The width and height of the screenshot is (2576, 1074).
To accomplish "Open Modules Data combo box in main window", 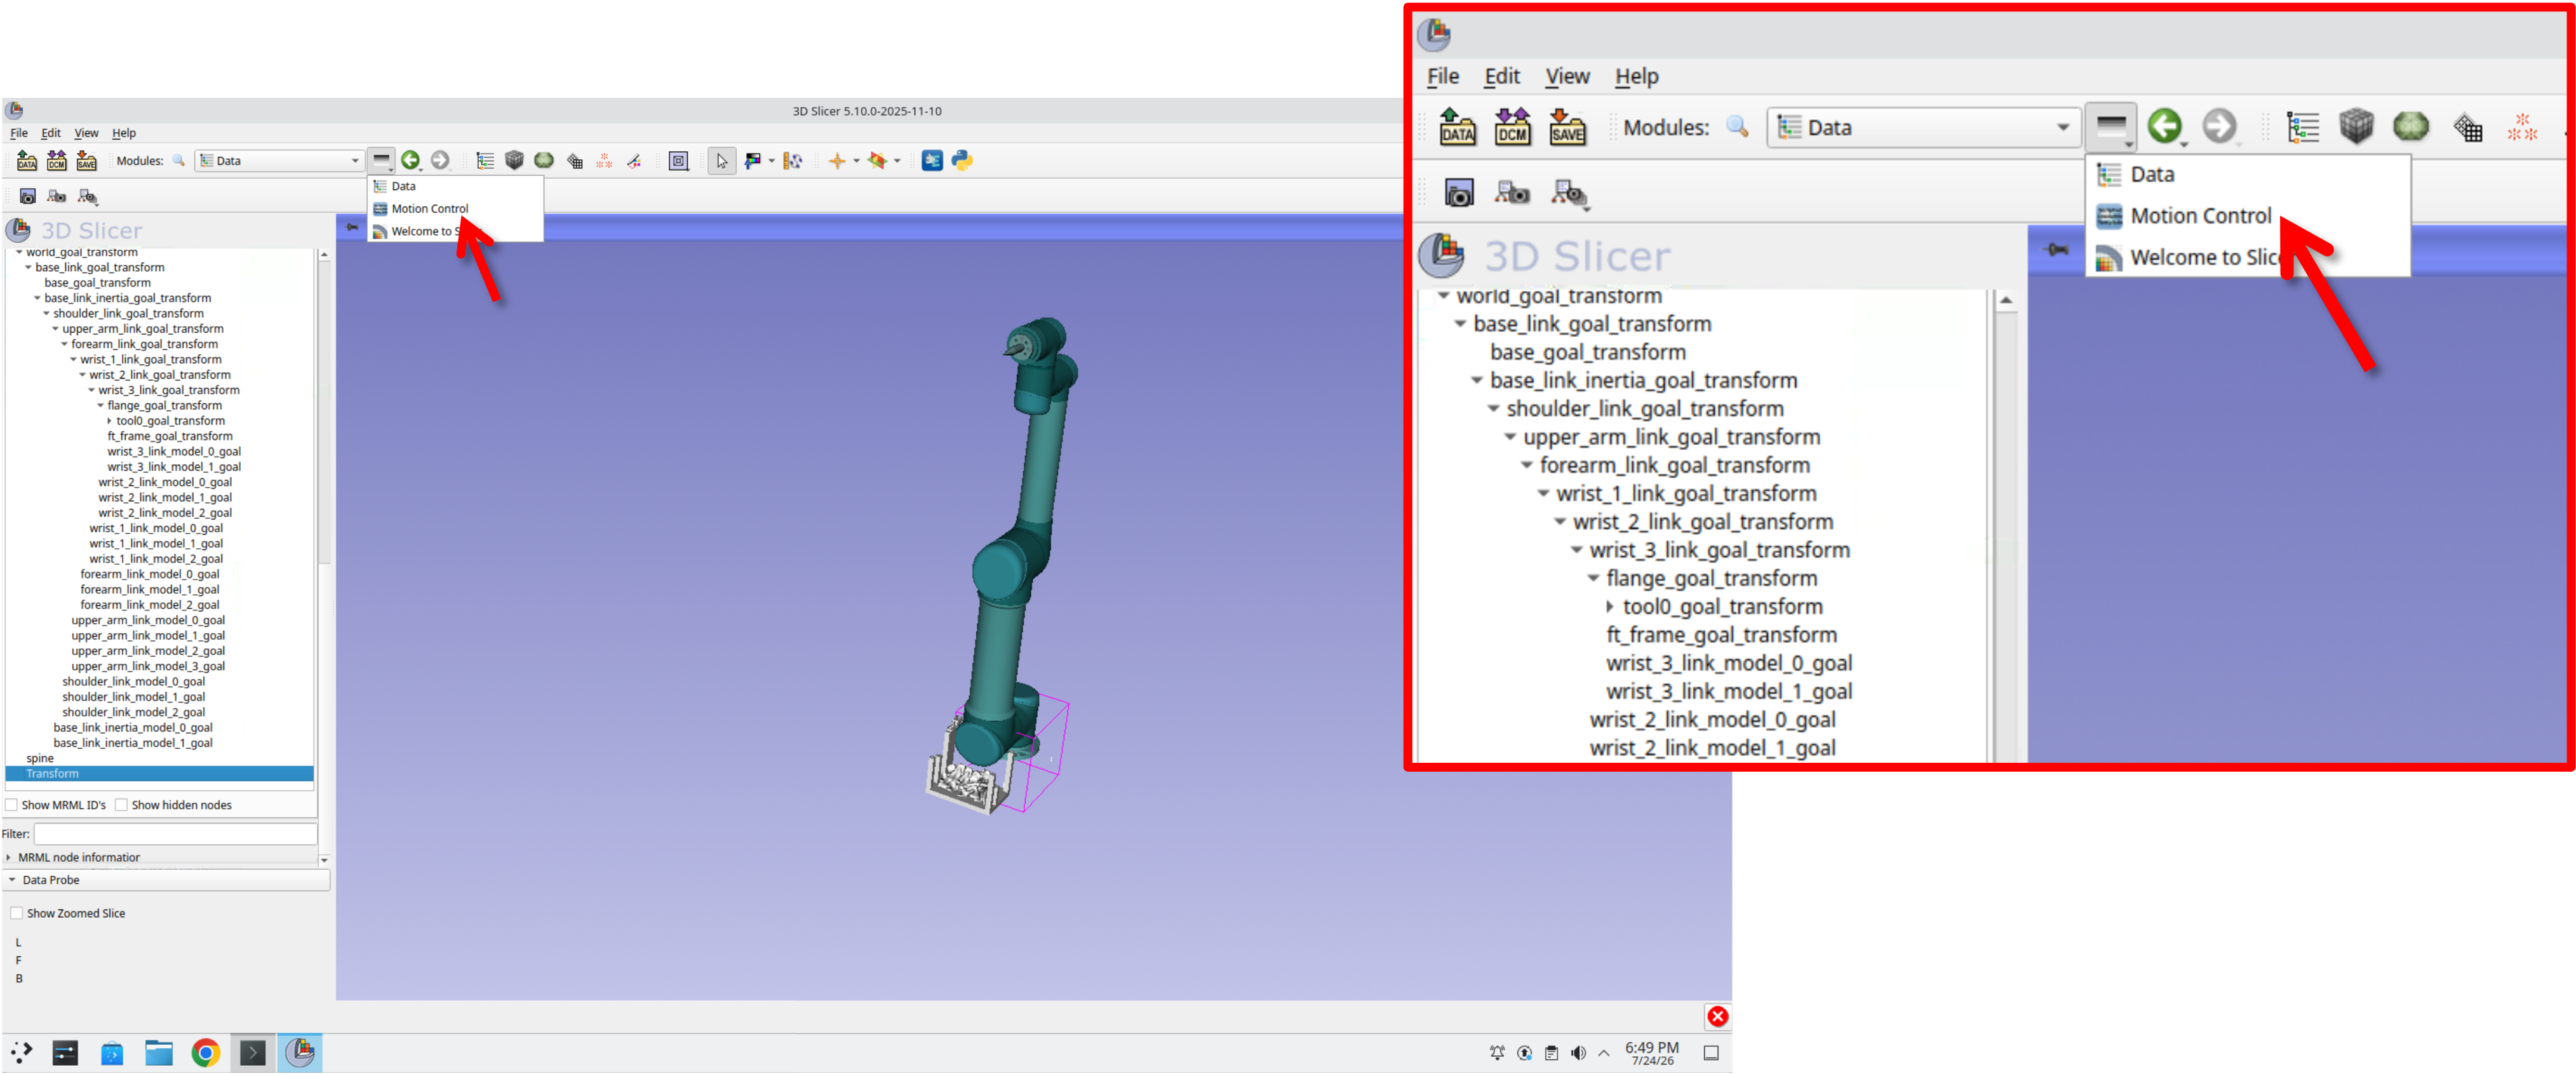I will 278,160.
